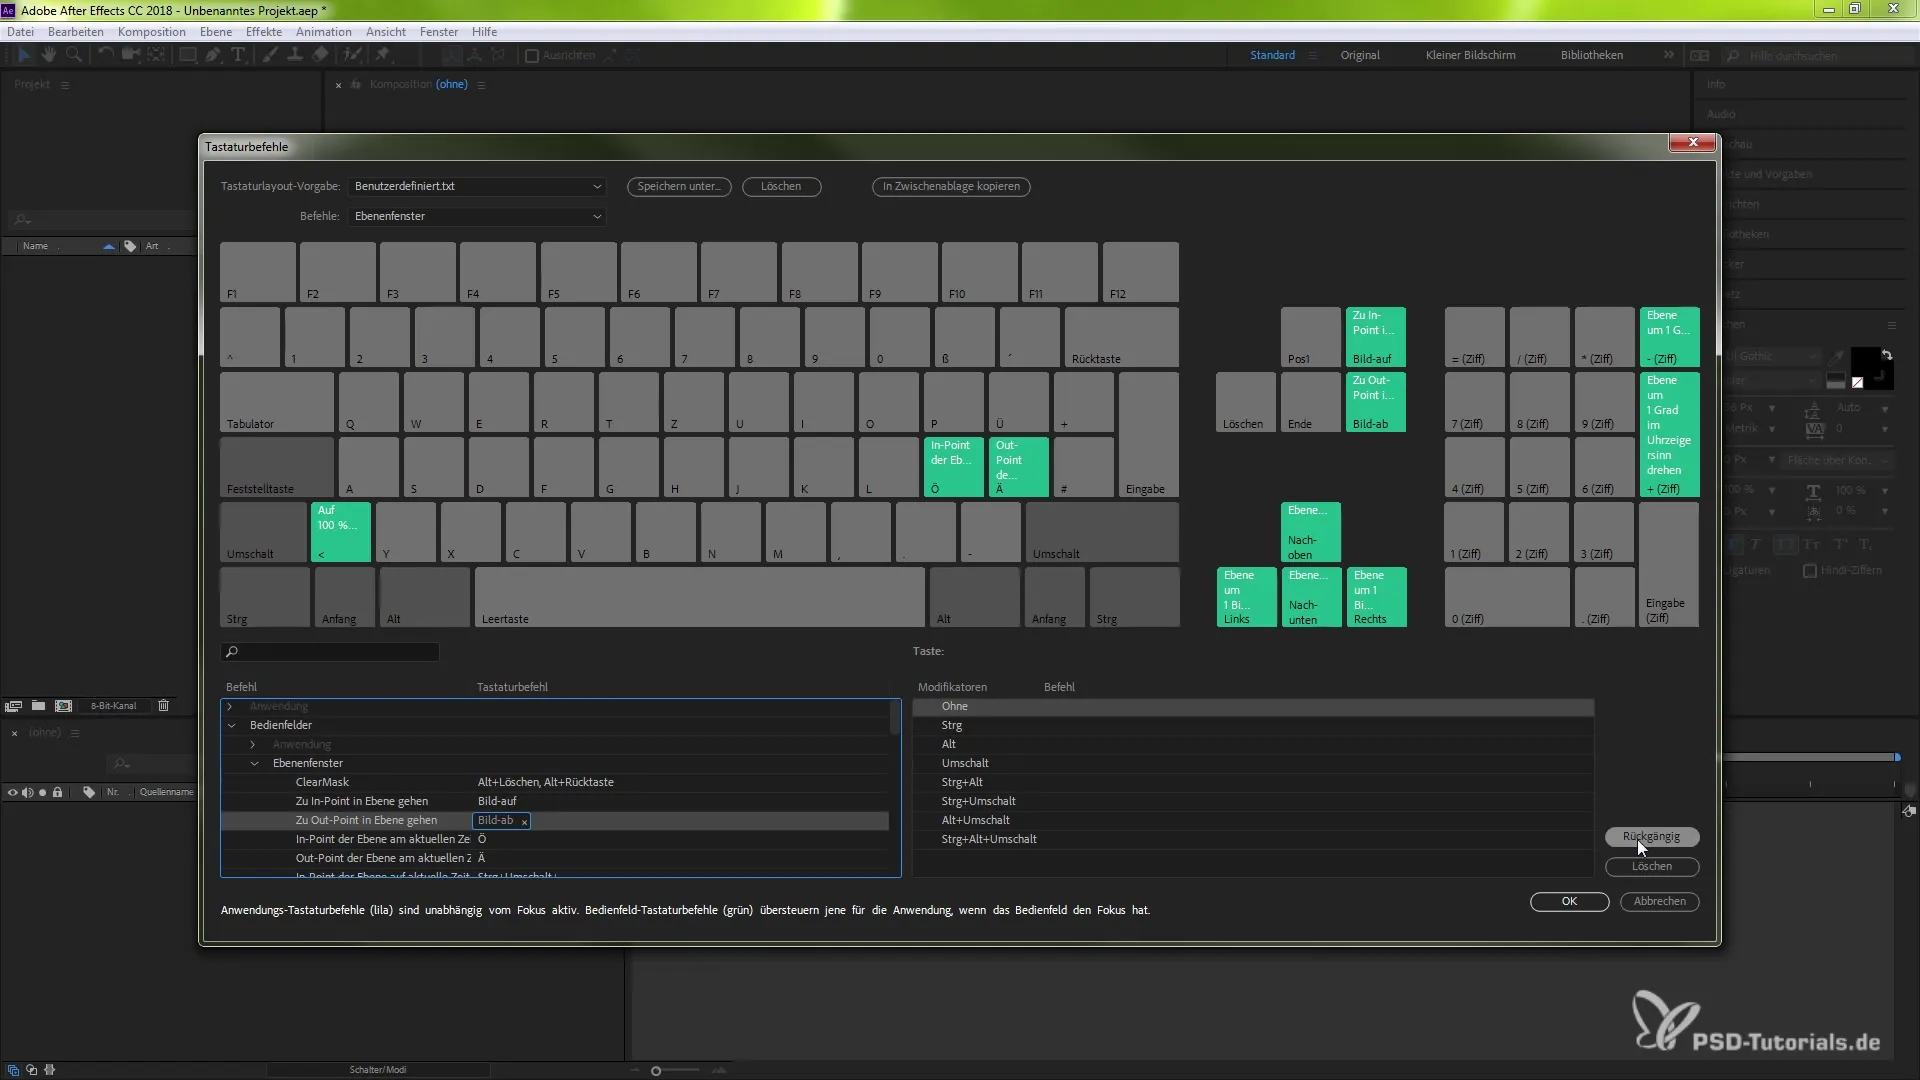1920x1080 pixels.
Task: Select the Hand tool in toolbar
Action: pyautogui.click(x=48, y=55)
